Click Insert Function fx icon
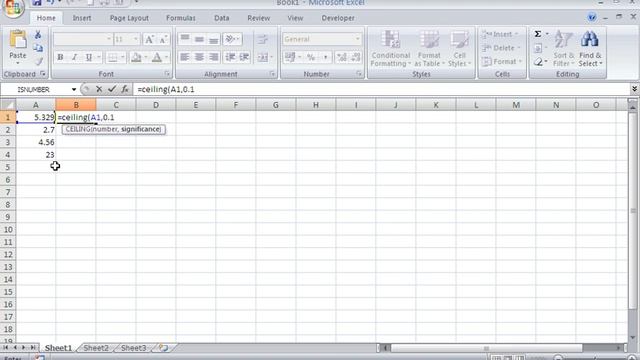Image resolution: width=640 pixels, height=360 pixels. coord(125,89)
